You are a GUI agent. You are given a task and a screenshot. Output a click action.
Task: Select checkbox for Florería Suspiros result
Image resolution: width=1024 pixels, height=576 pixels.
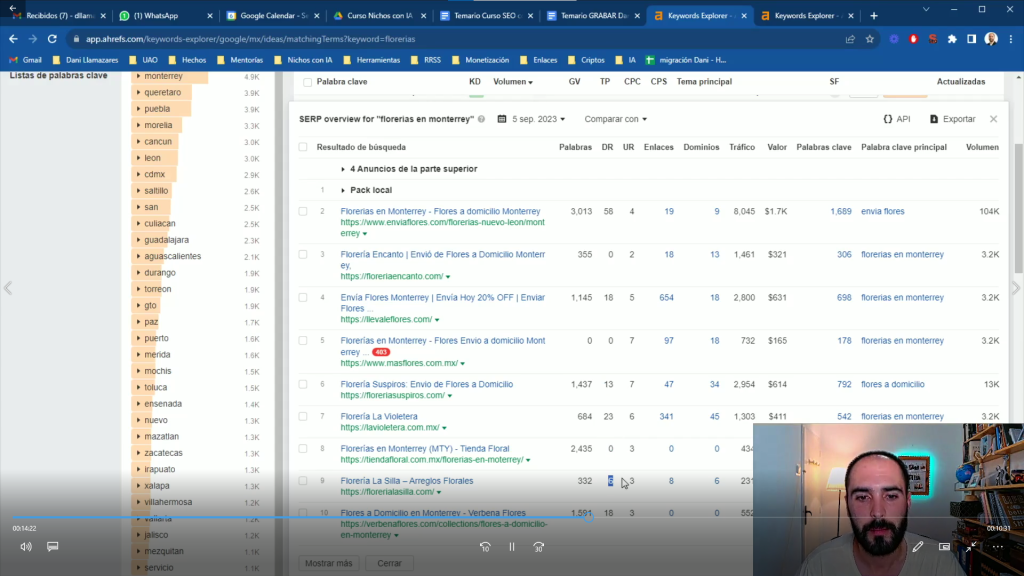(303, 385)
